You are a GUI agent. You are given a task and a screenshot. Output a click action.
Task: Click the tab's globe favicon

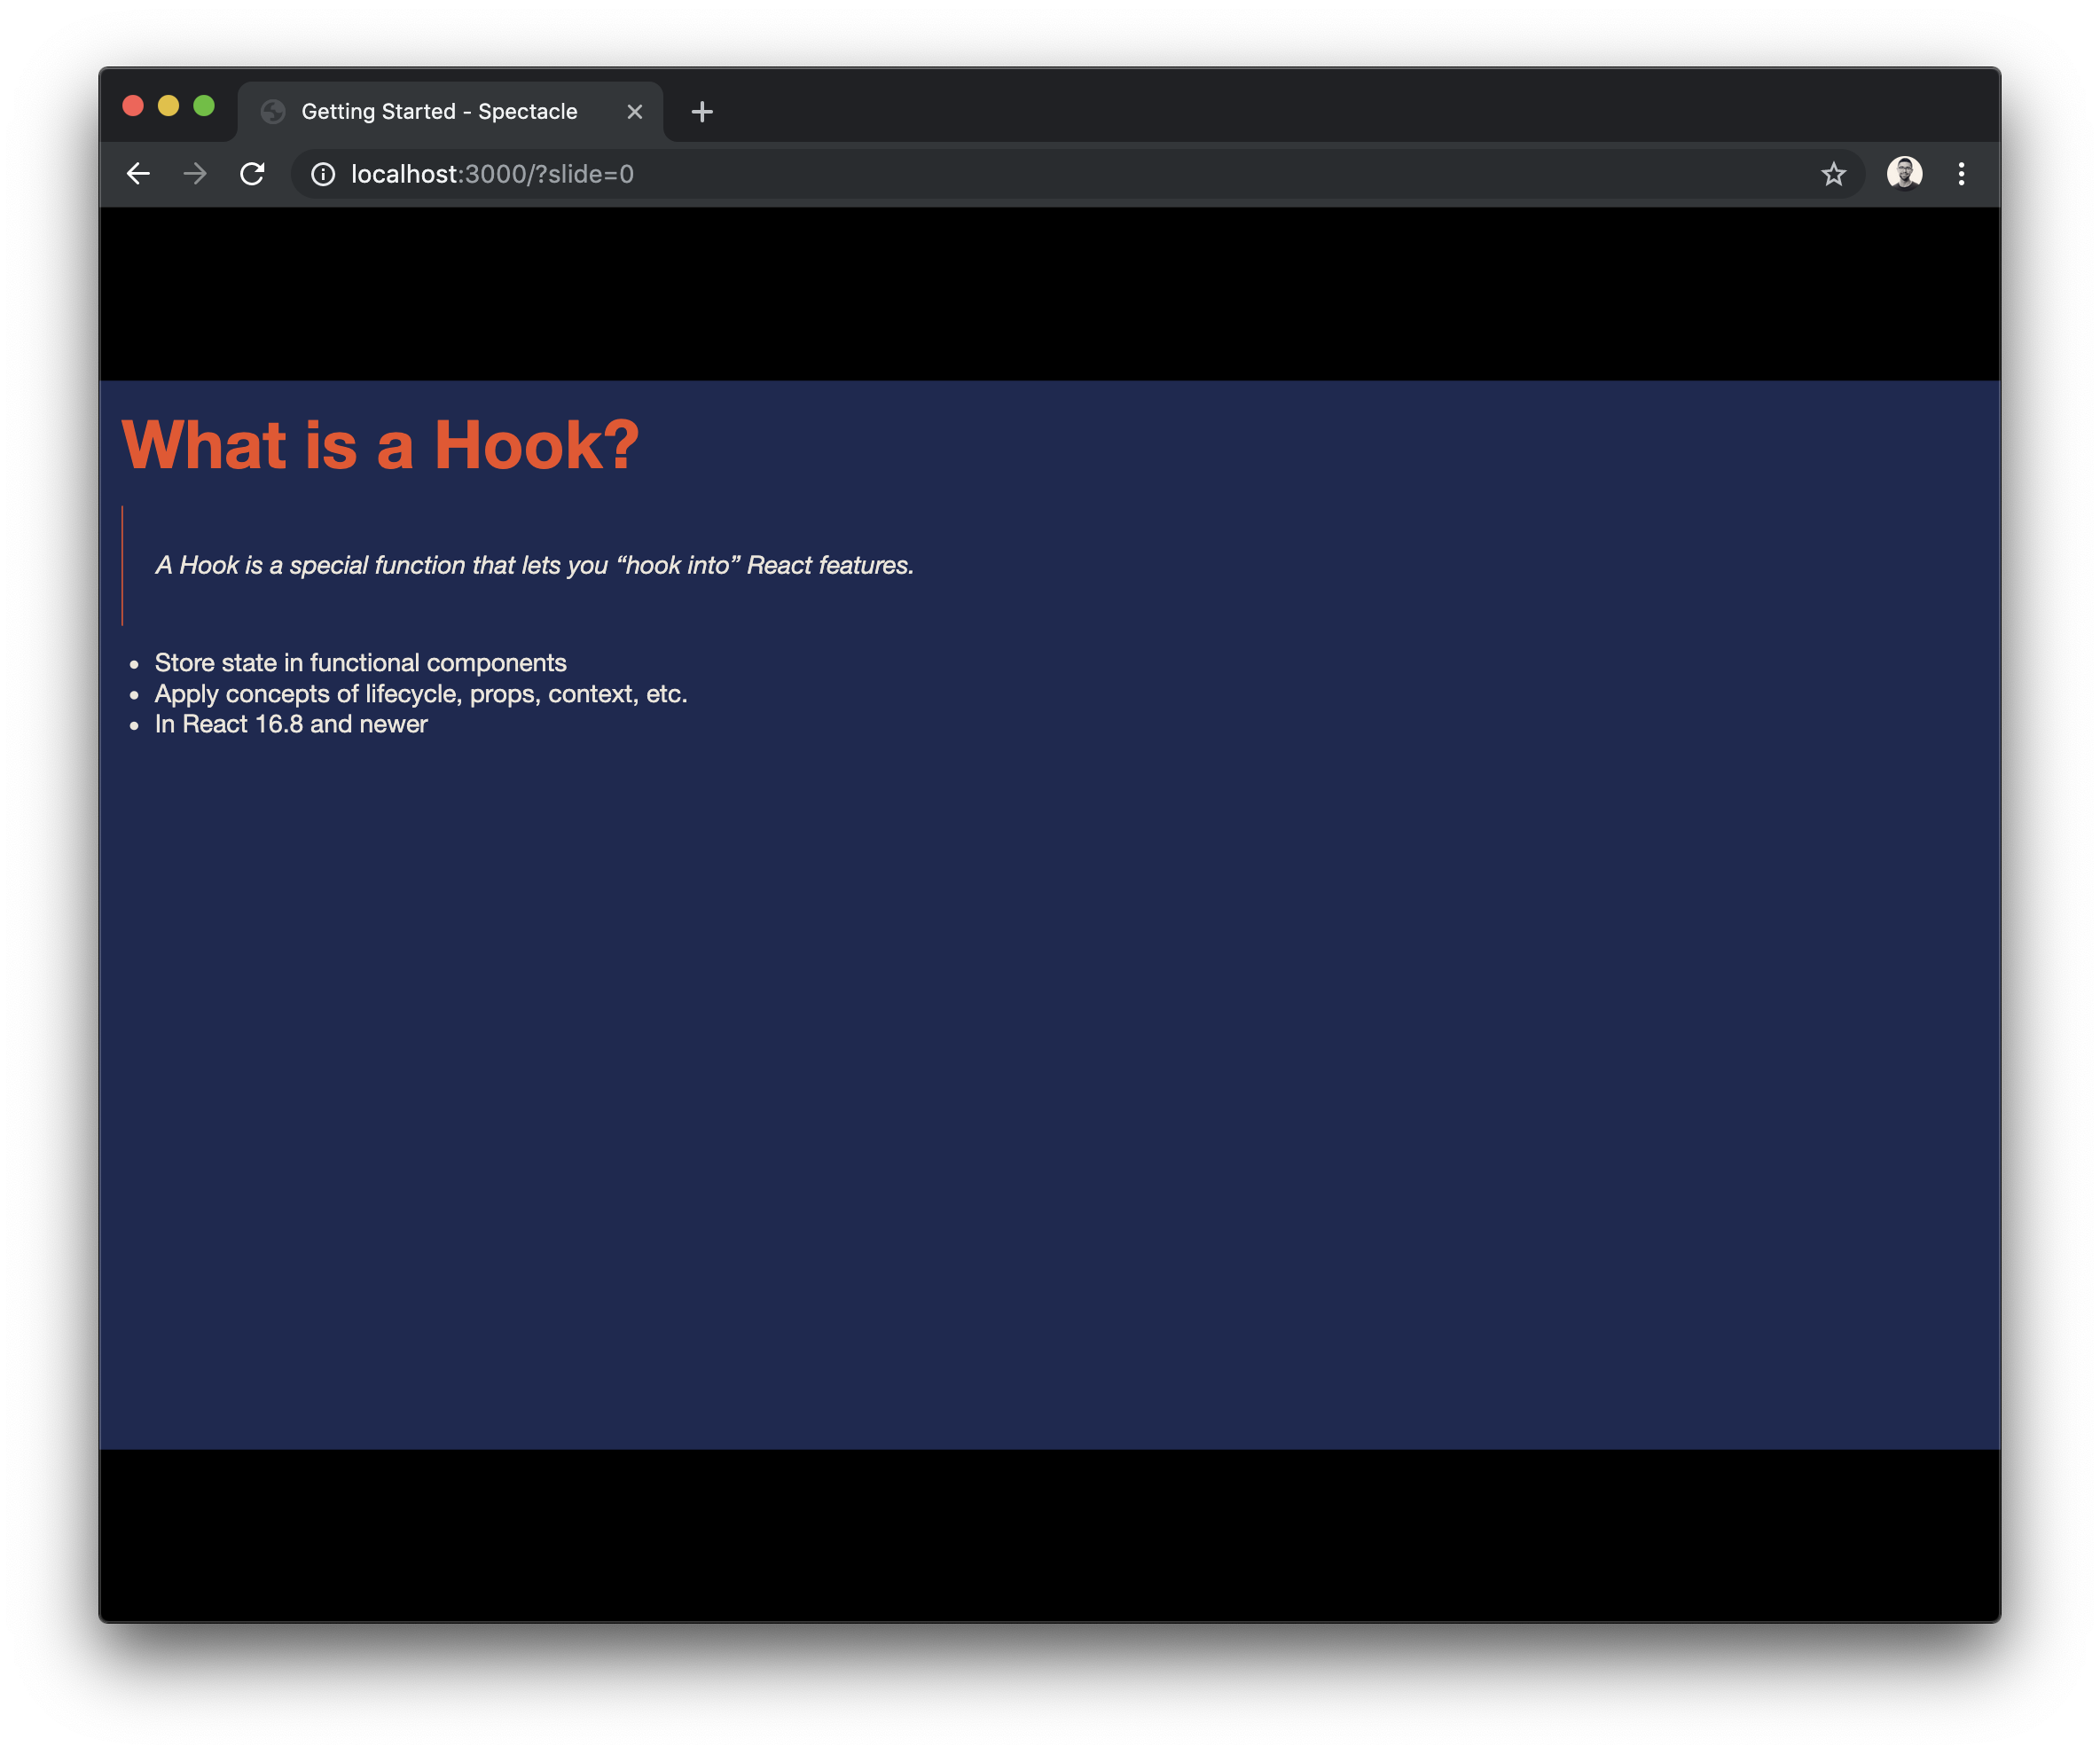[273, 112]
